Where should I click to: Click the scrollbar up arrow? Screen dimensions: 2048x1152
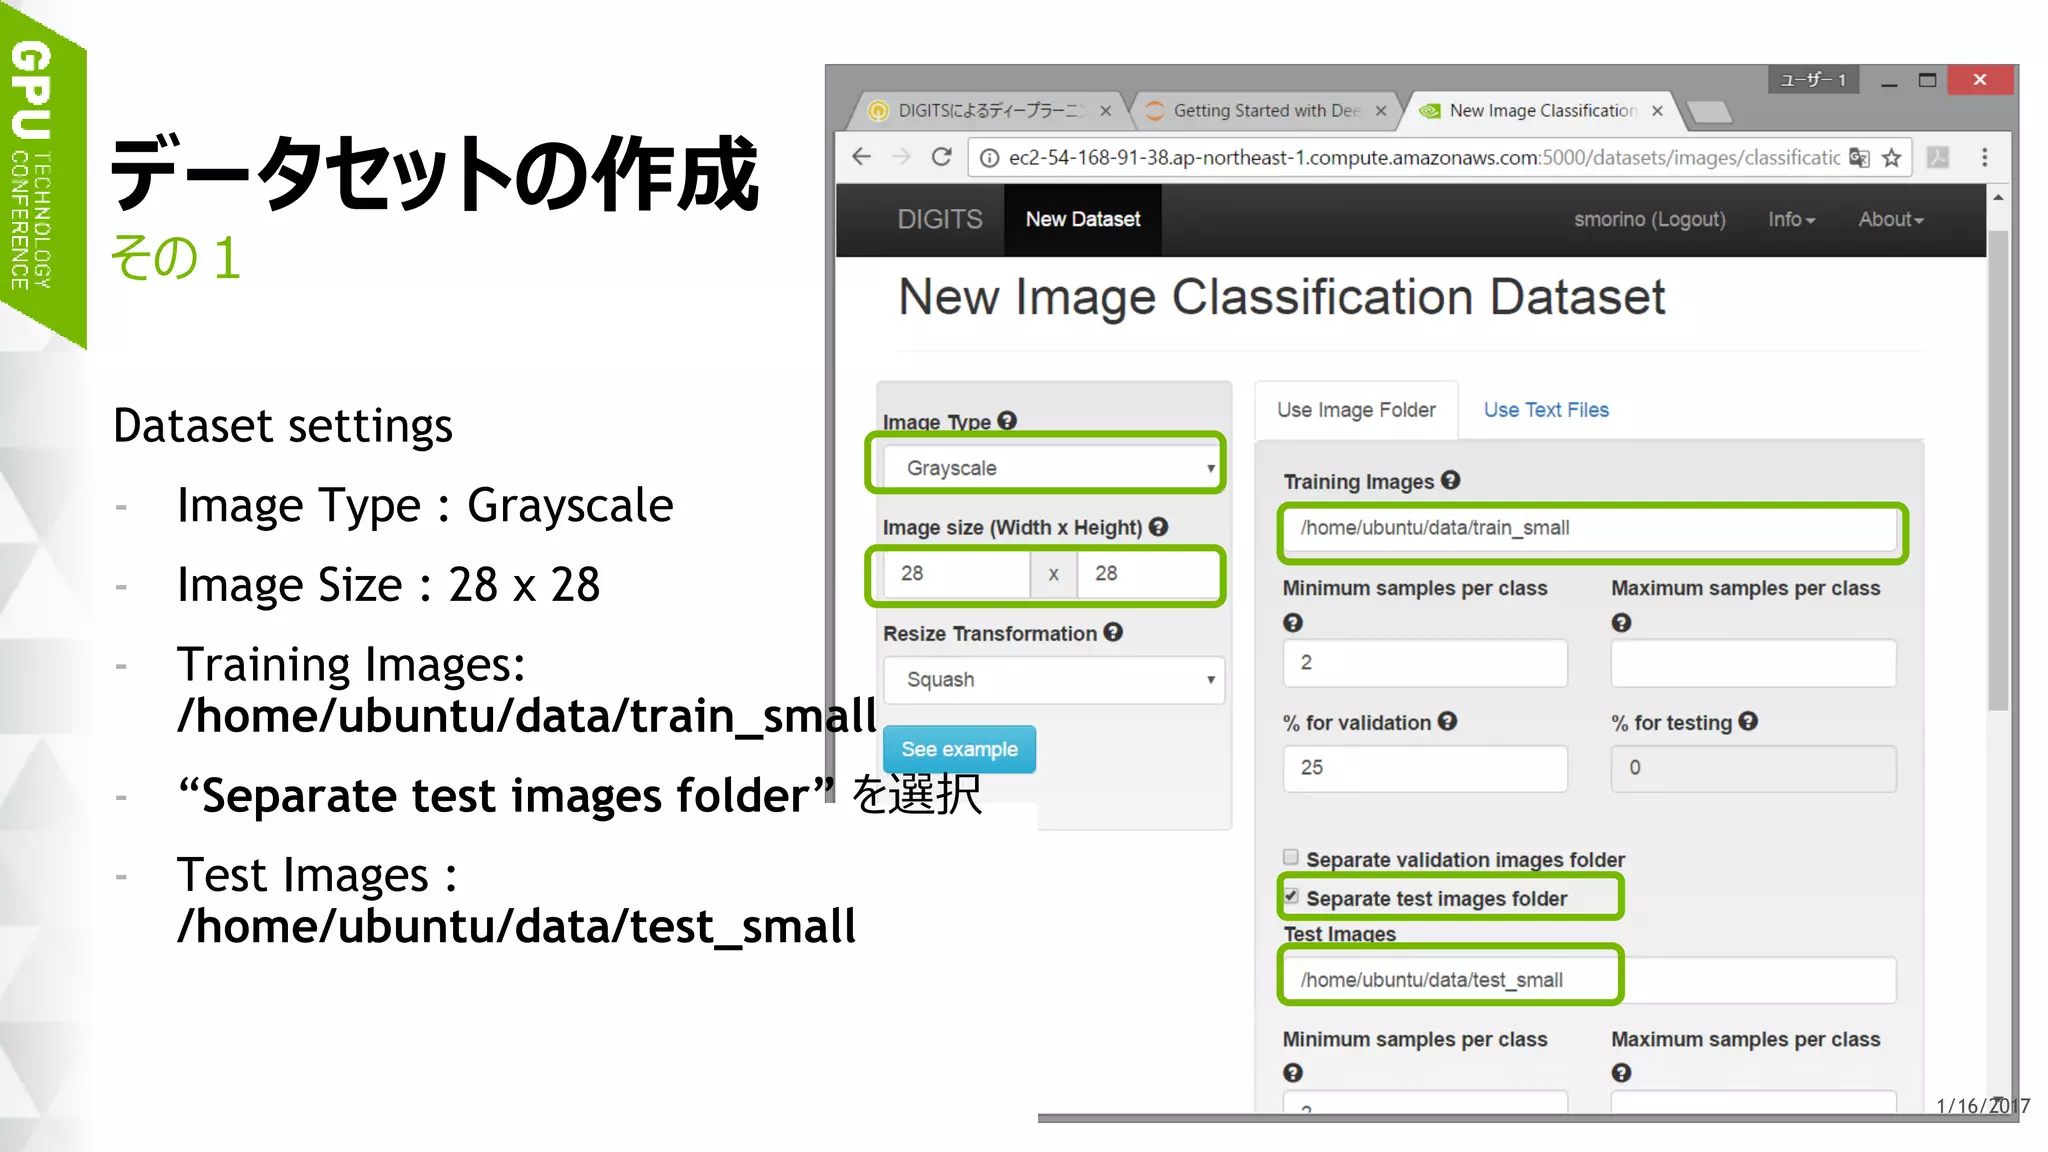tap(1997, 198)
